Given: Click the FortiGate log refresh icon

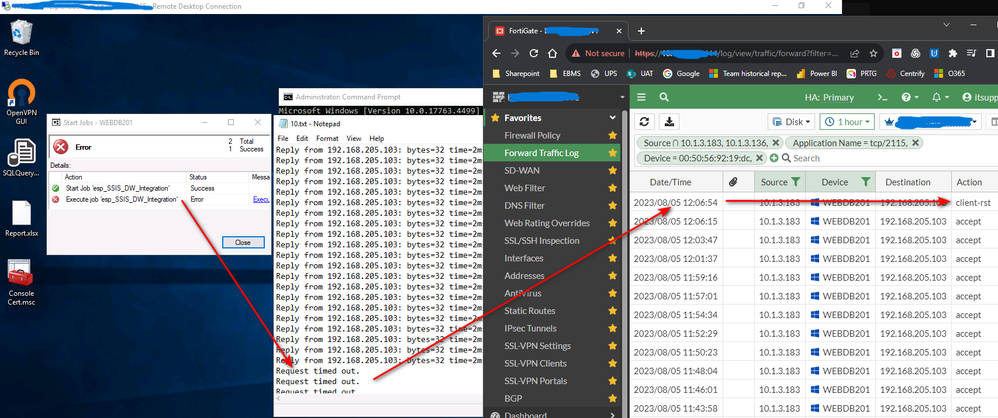Looking at the screenshot, I should (645, 121).
